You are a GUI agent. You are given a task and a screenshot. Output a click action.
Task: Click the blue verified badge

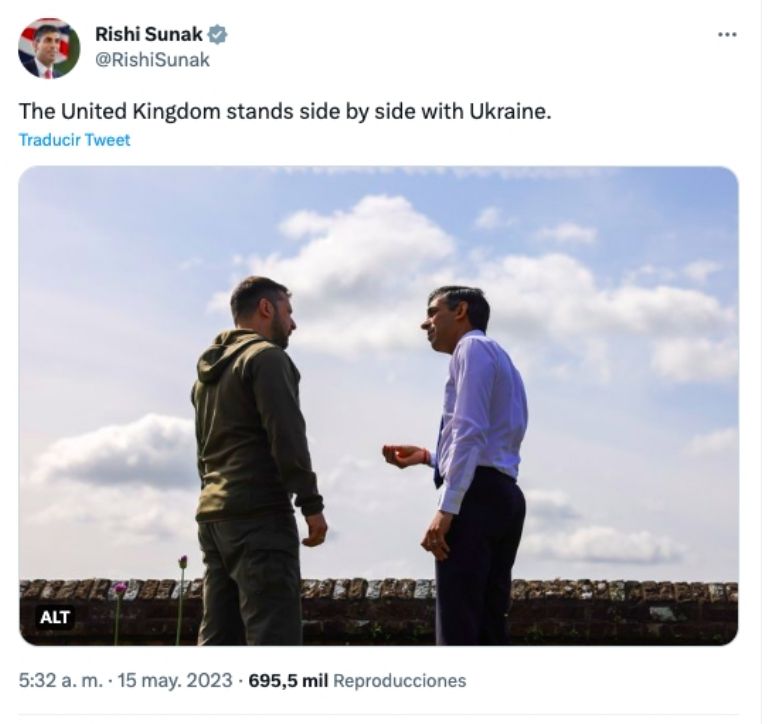pos(218,34)
